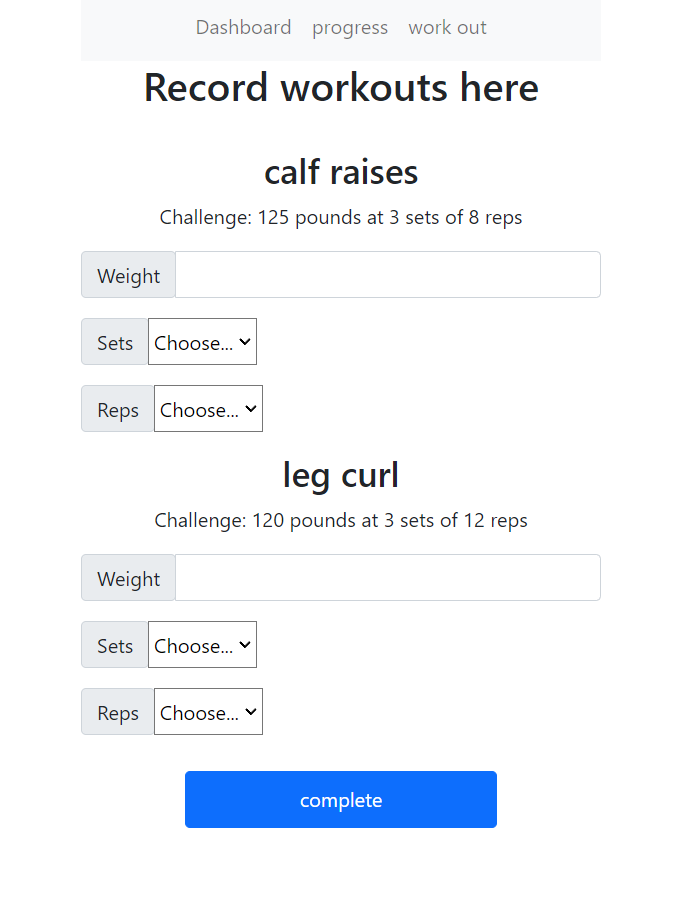Click the Record workouts here heading
Image resolution: width=683 pixels, height=916 pixels.
pyautogui.click(x=341, y=88)
